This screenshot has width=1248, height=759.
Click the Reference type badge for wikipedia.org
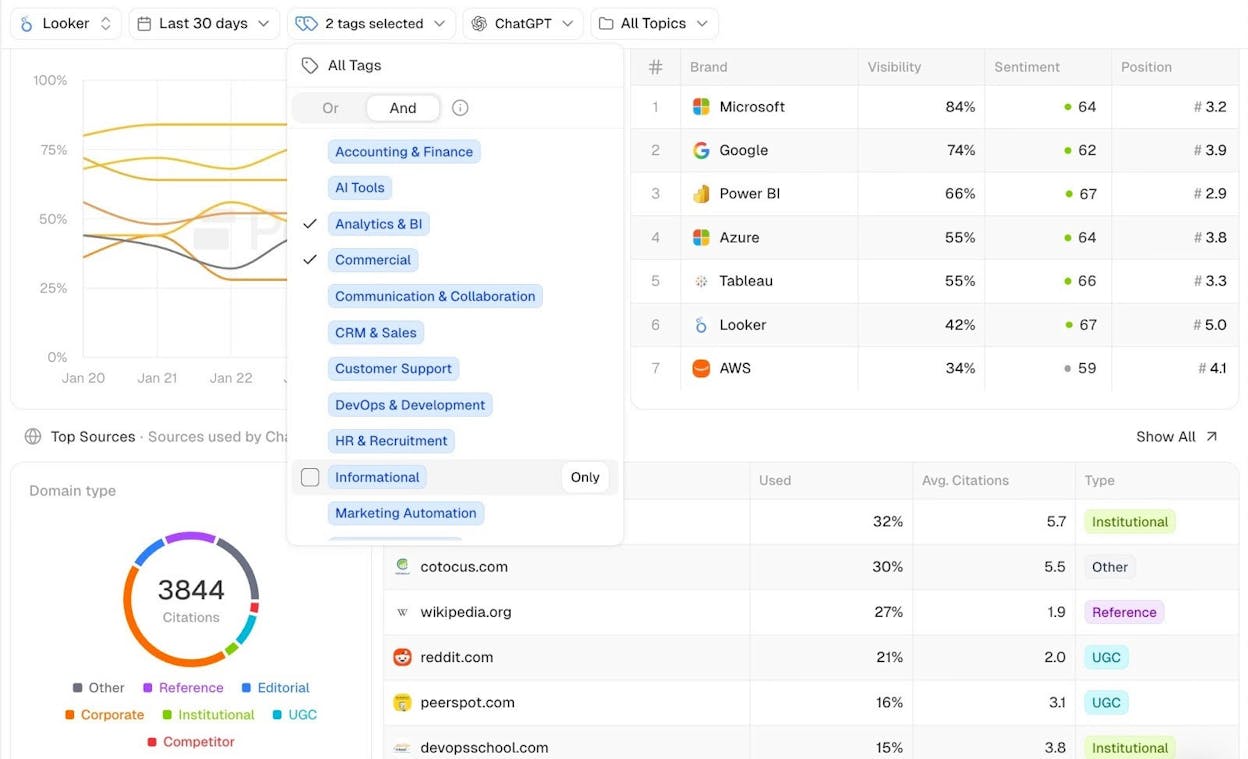coord(1124,612)
